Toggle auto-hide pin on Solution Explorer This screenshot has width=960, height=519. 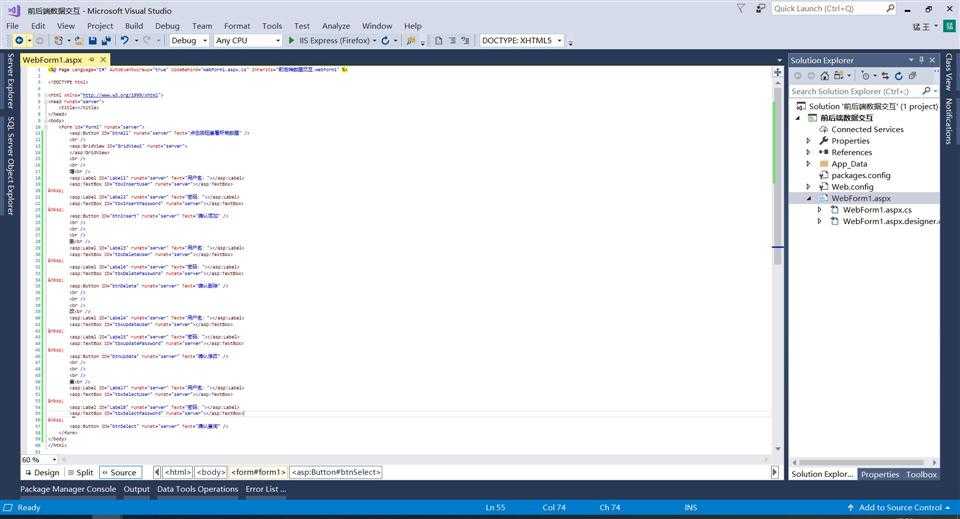(921, 60)
